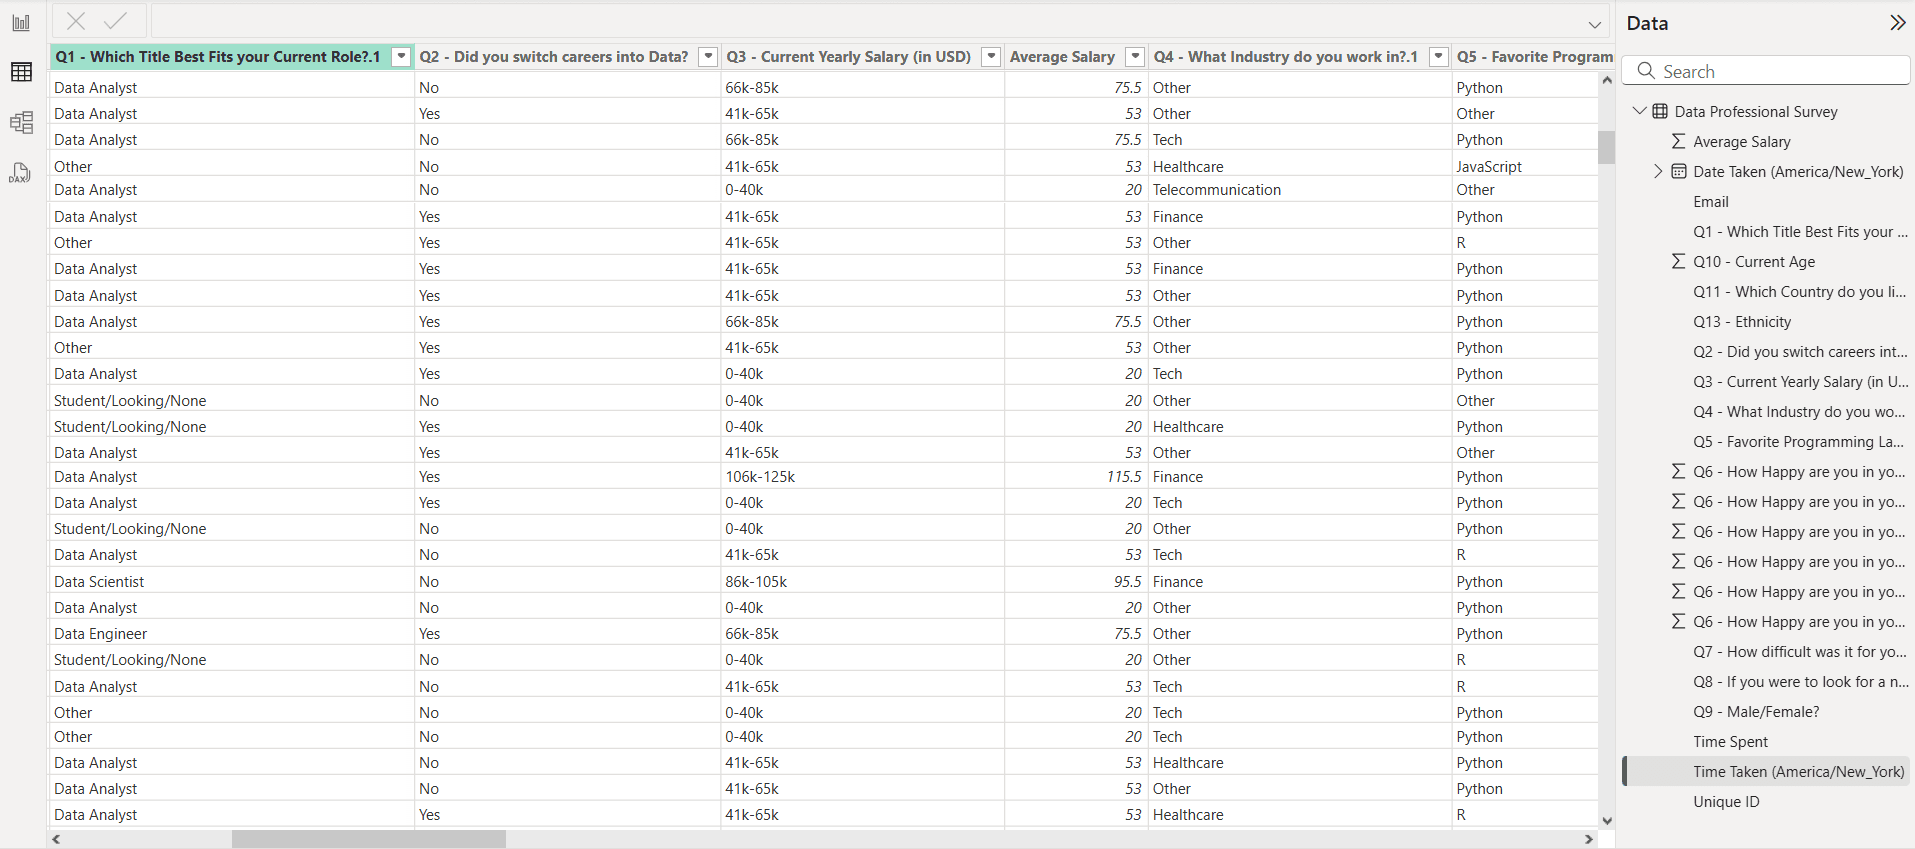This screenshot has width=1915, height=849.
Task: Open filter dropdown for Average Salary column
Action: point(1135,57)
